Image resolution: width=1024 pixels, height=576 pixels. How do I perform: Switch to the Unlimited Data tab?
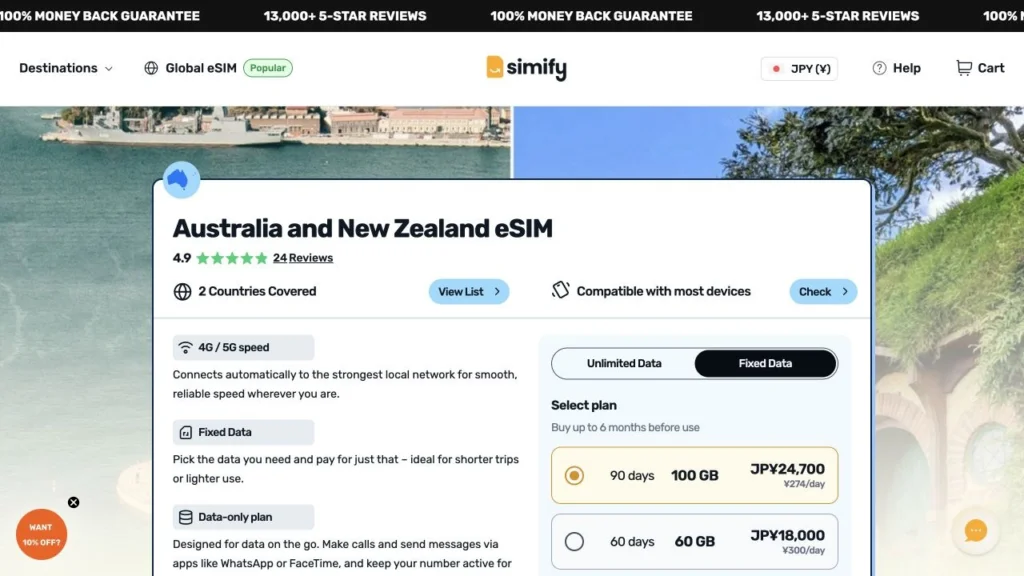click(624, 363)
